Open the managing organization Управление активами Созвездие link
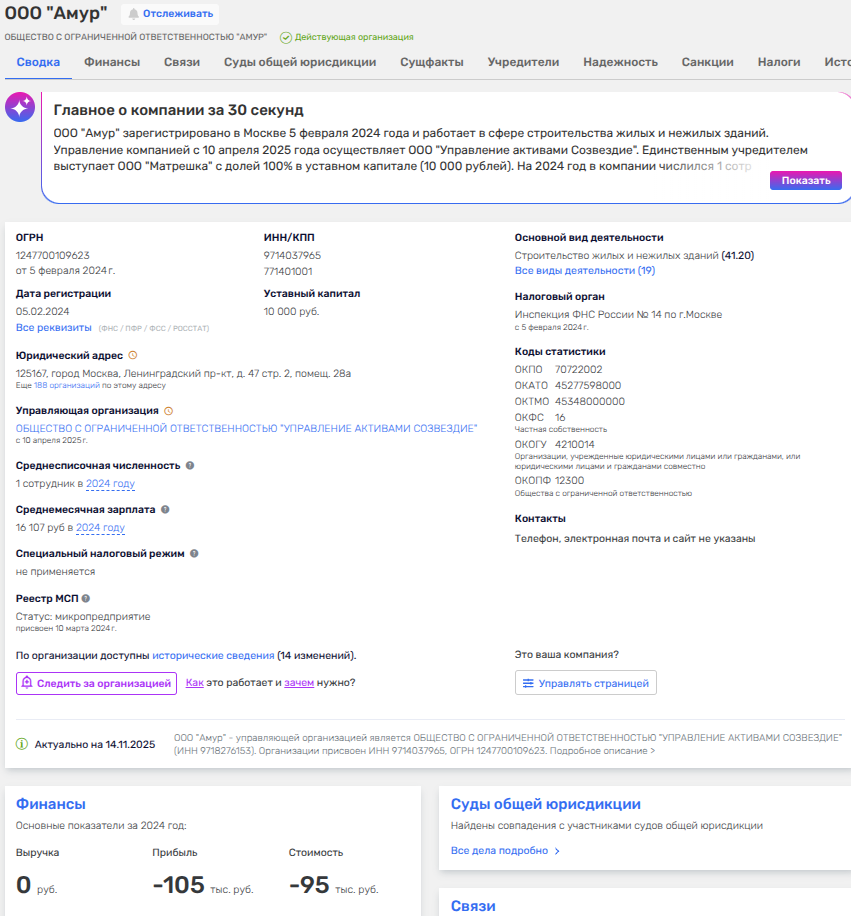851x916 pixels. click(x=246, y=428)
